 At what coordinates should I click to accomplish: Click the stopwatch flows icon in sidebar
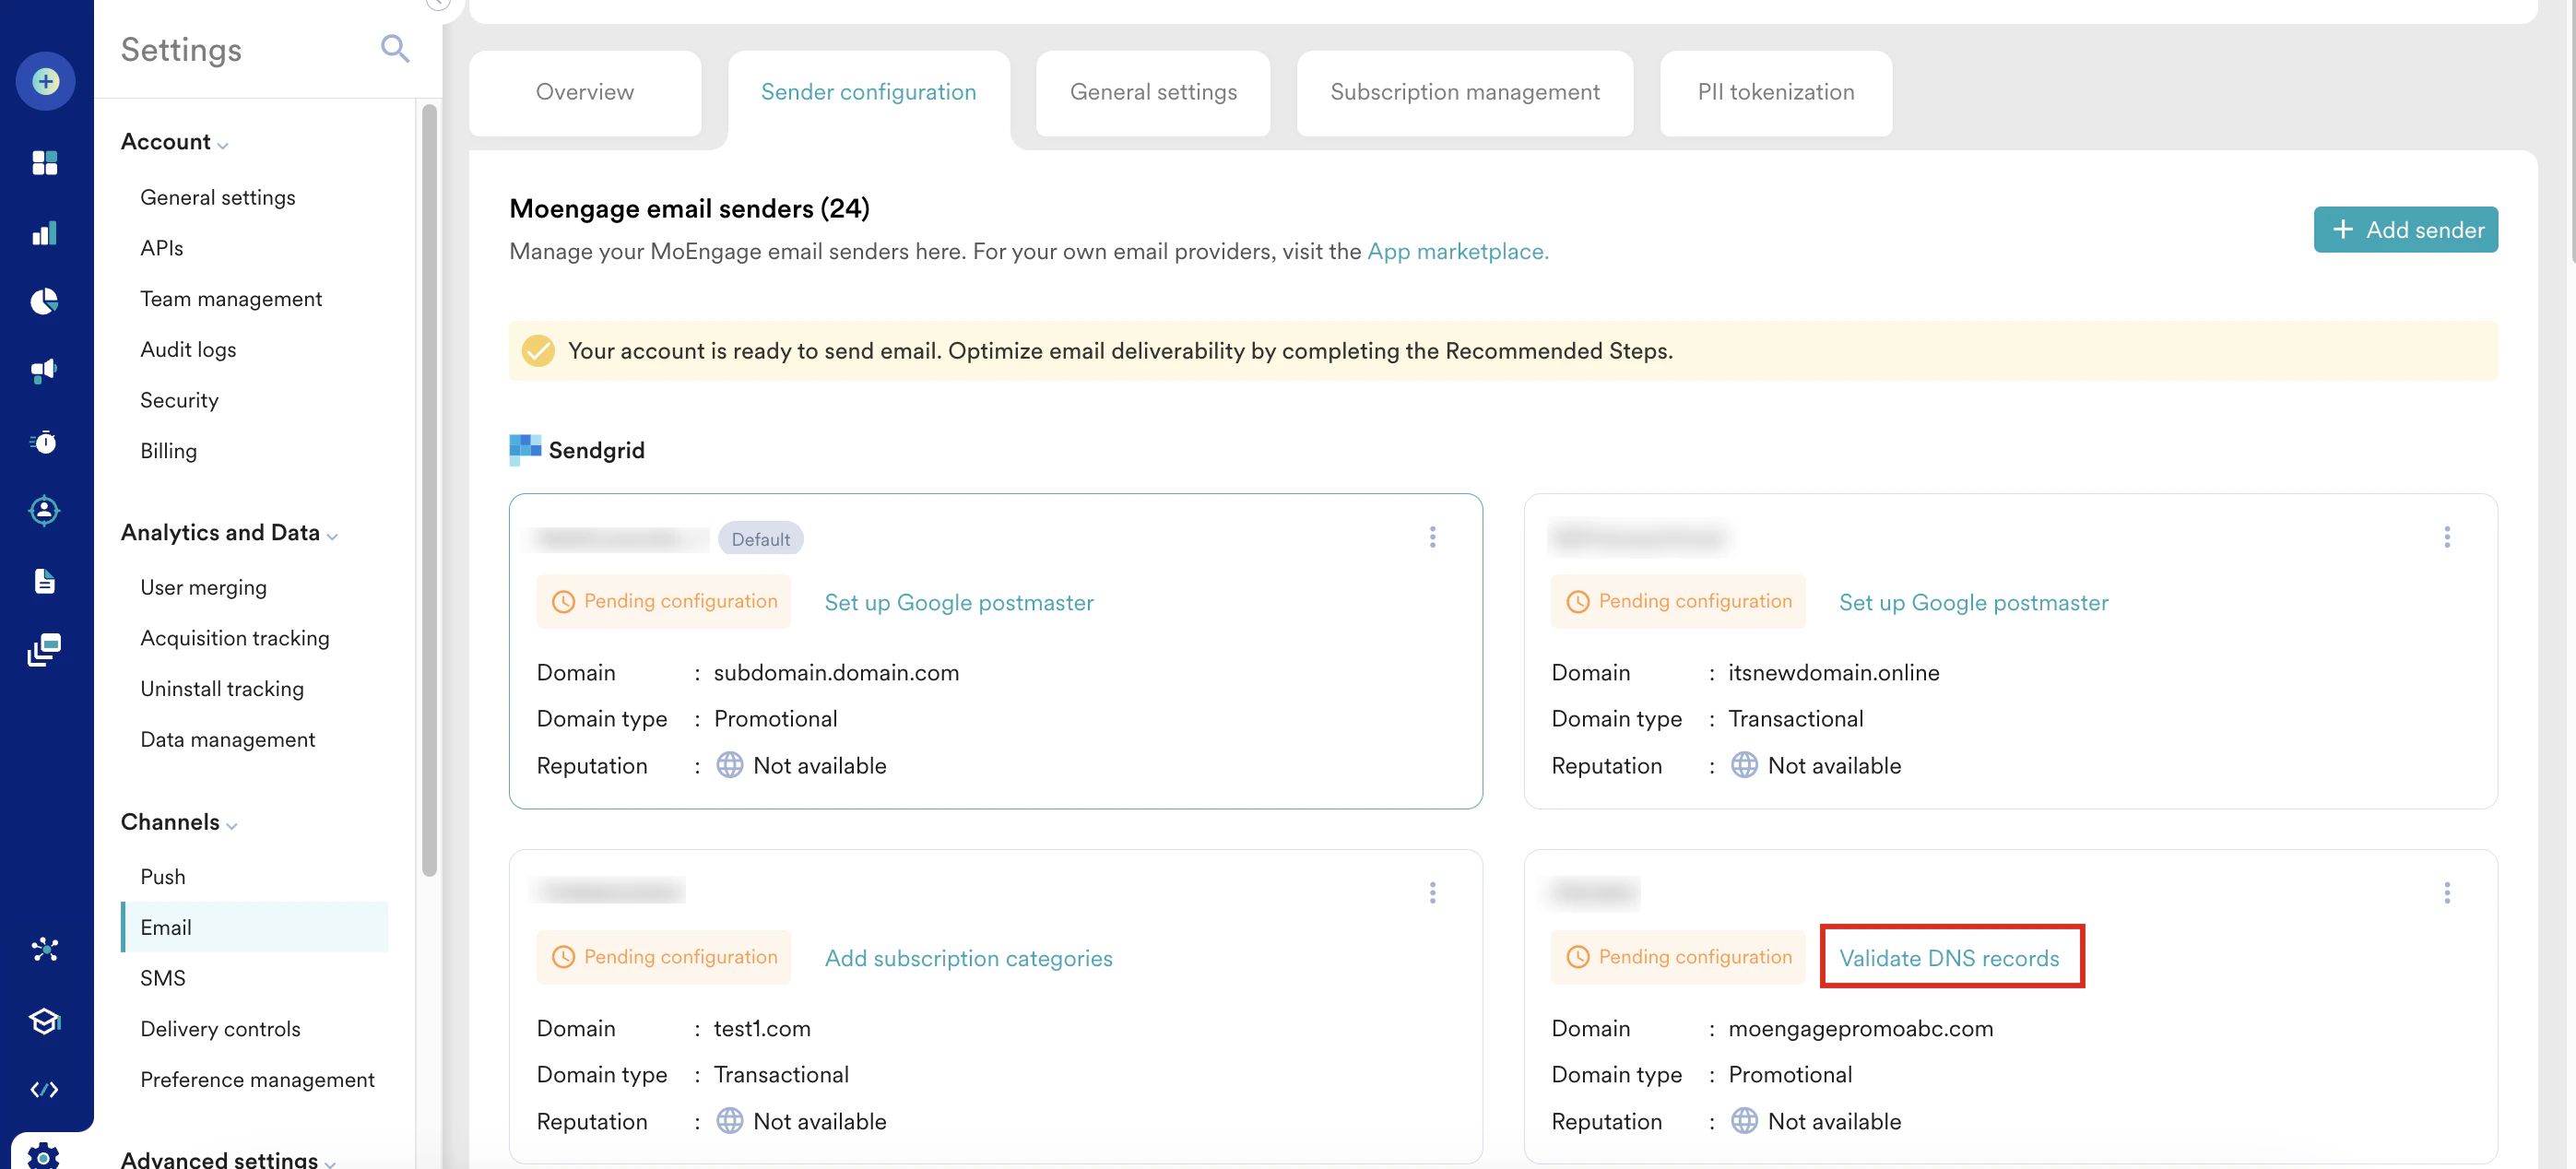coord(45,442)
